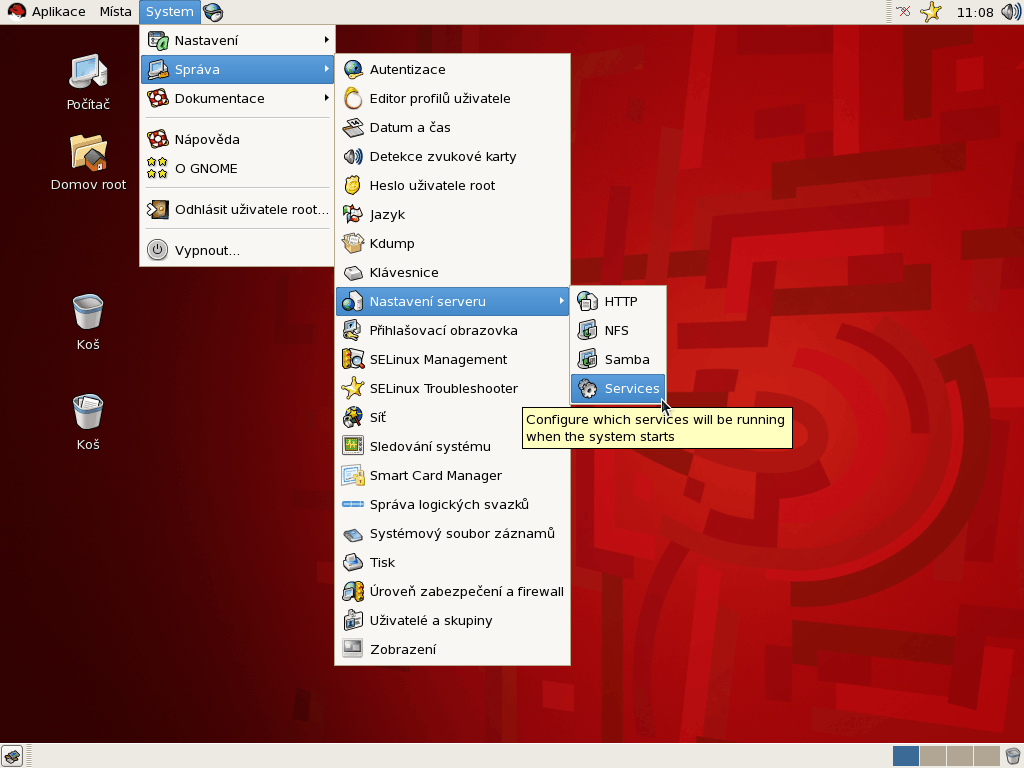Select O GNOME menu item
Screen dimensions: 1024x768
(237, 168)
